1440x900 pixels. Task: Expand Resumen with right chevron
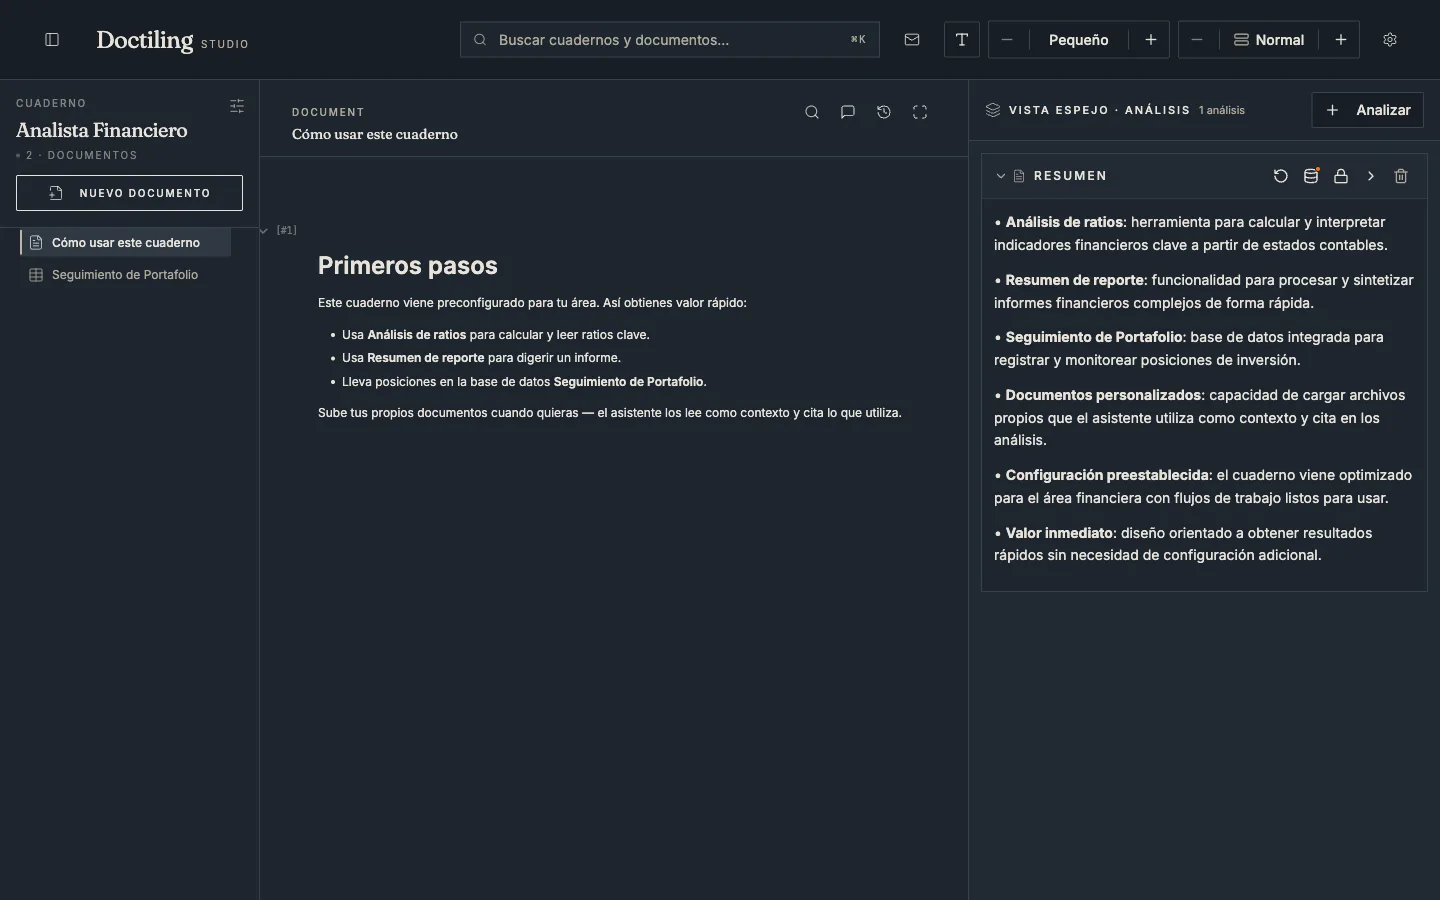pyautogui.click(x=1371, y=176)
